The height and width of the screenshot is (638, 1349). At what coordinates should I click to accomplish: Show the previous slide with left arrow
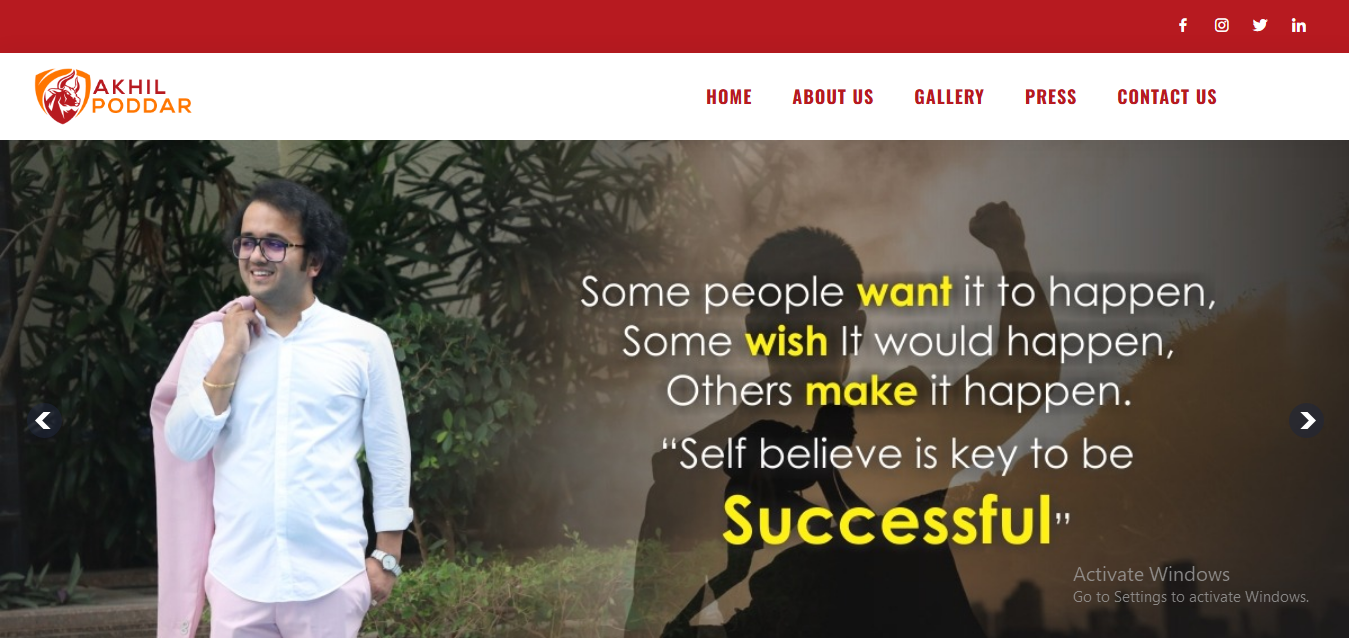43,421
